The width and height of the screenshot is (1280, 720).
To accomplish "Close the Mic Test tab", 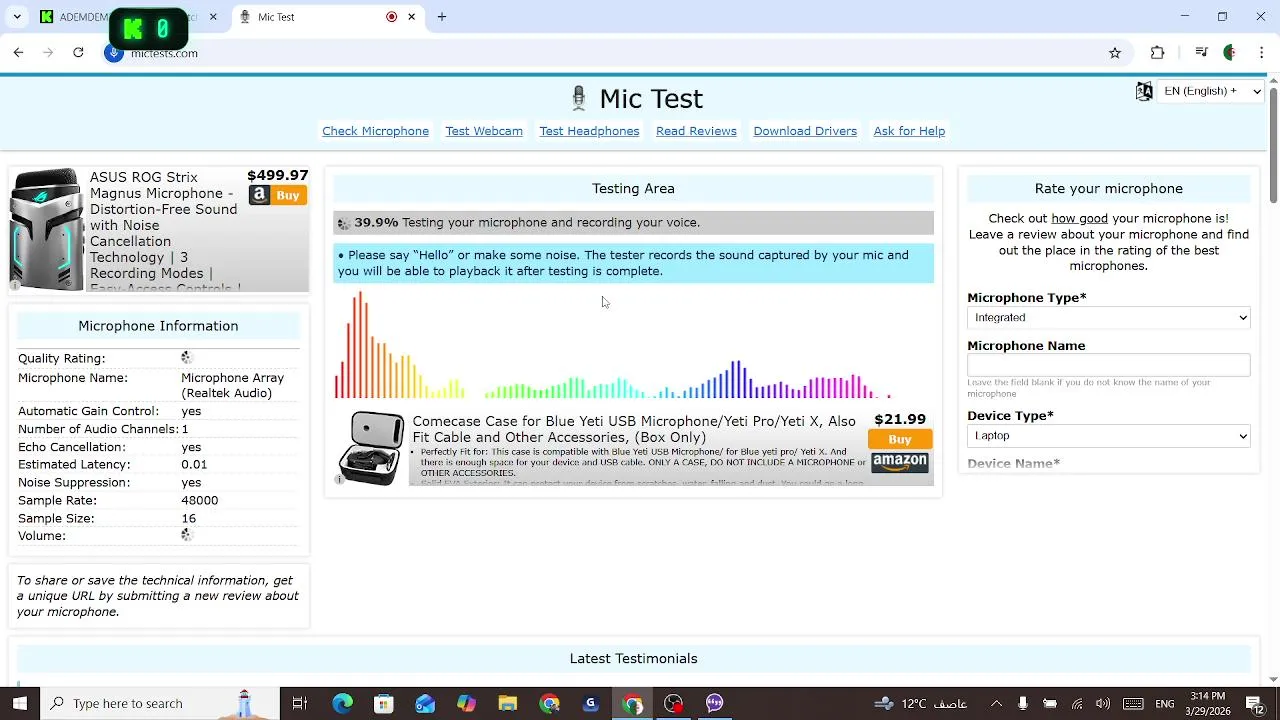I will [x=411, y=17].
